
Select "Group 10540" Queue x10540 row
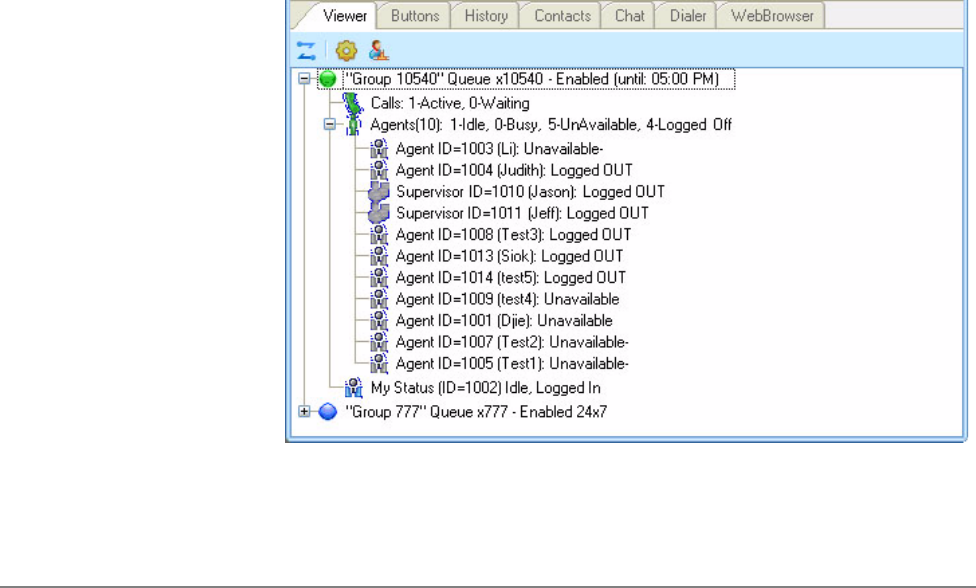pos(532,79)
